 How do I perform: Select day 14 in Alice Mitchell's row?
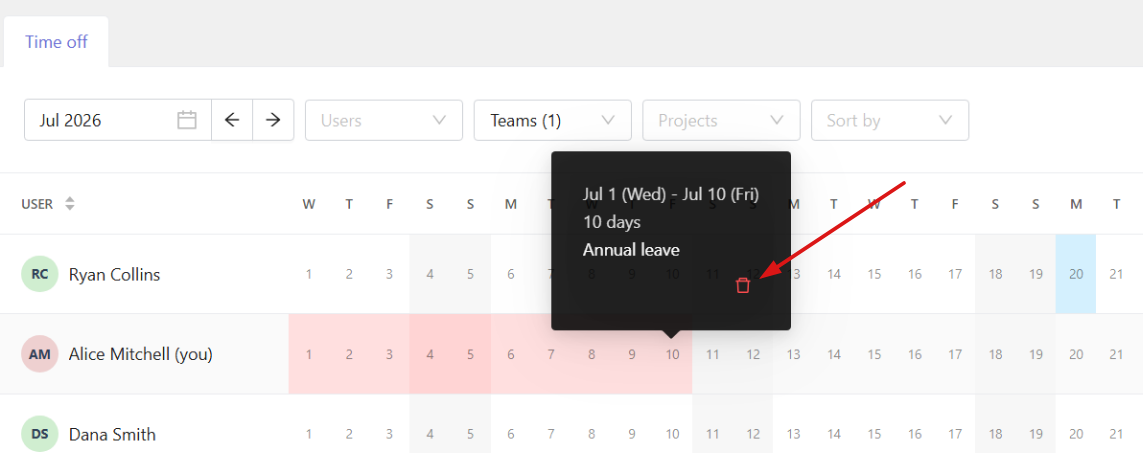tap(834, 355)
